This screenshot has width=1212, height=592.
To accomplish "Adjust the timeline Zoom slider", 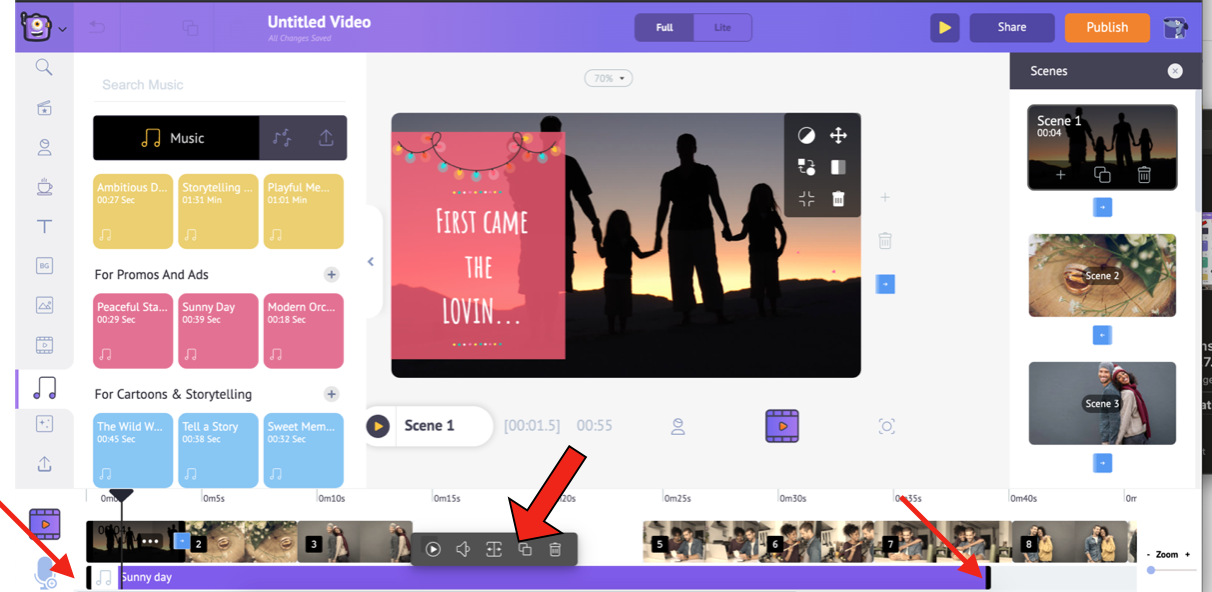I will [1152, 570].
